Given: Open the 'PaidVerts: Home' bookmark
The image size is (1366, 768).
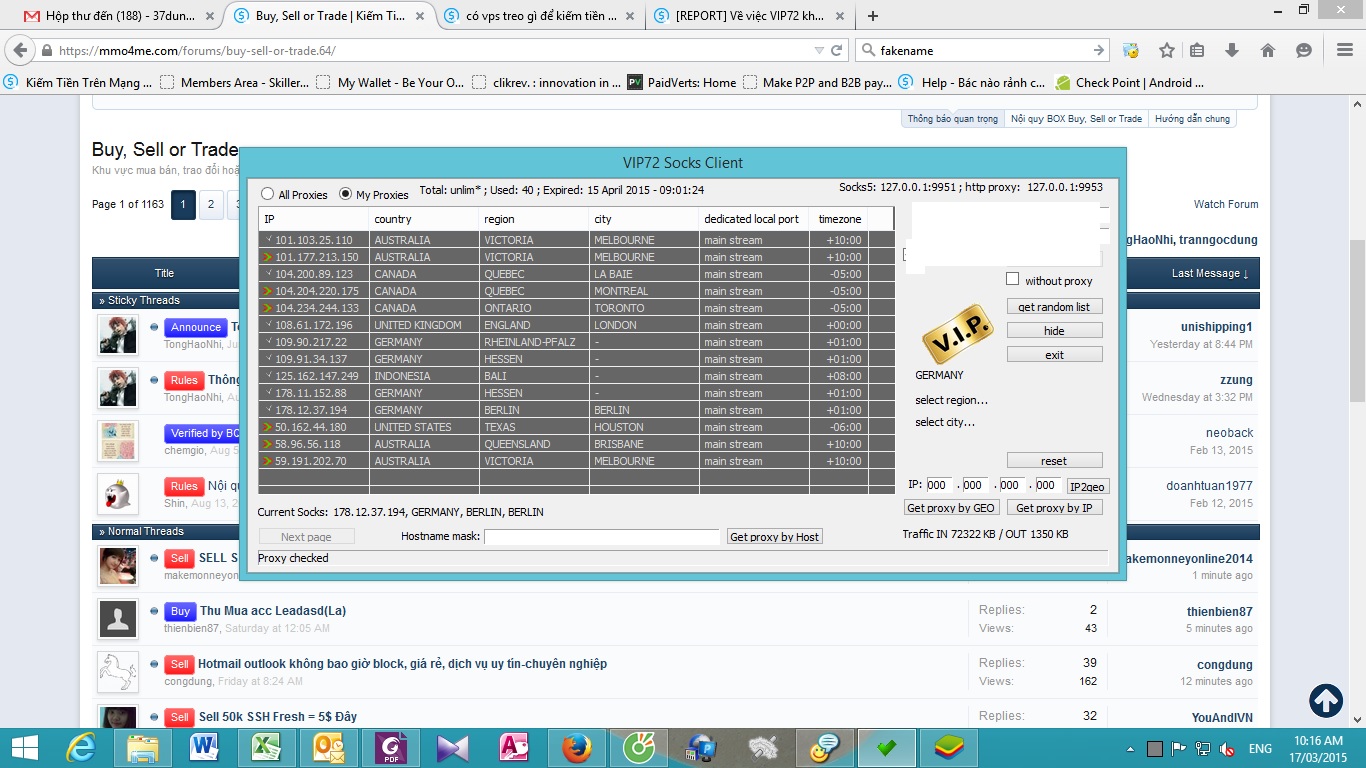Looking at the screenshot, I should coord(681,83).
